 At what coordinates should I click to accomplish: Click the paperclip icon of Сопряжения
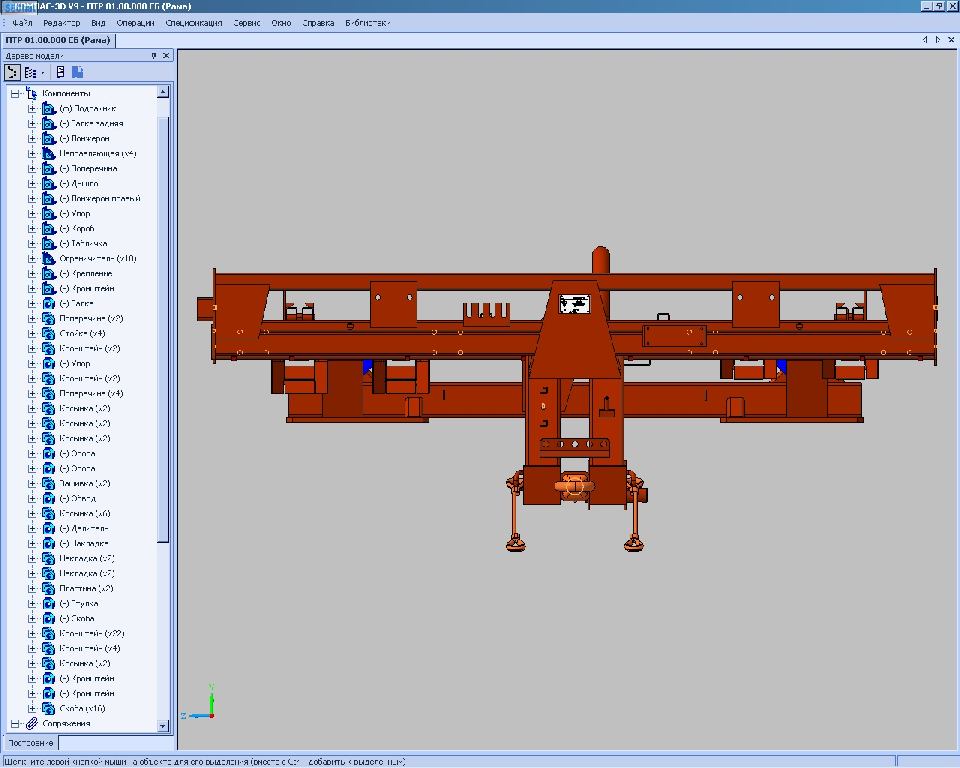[x=31, y=723]
